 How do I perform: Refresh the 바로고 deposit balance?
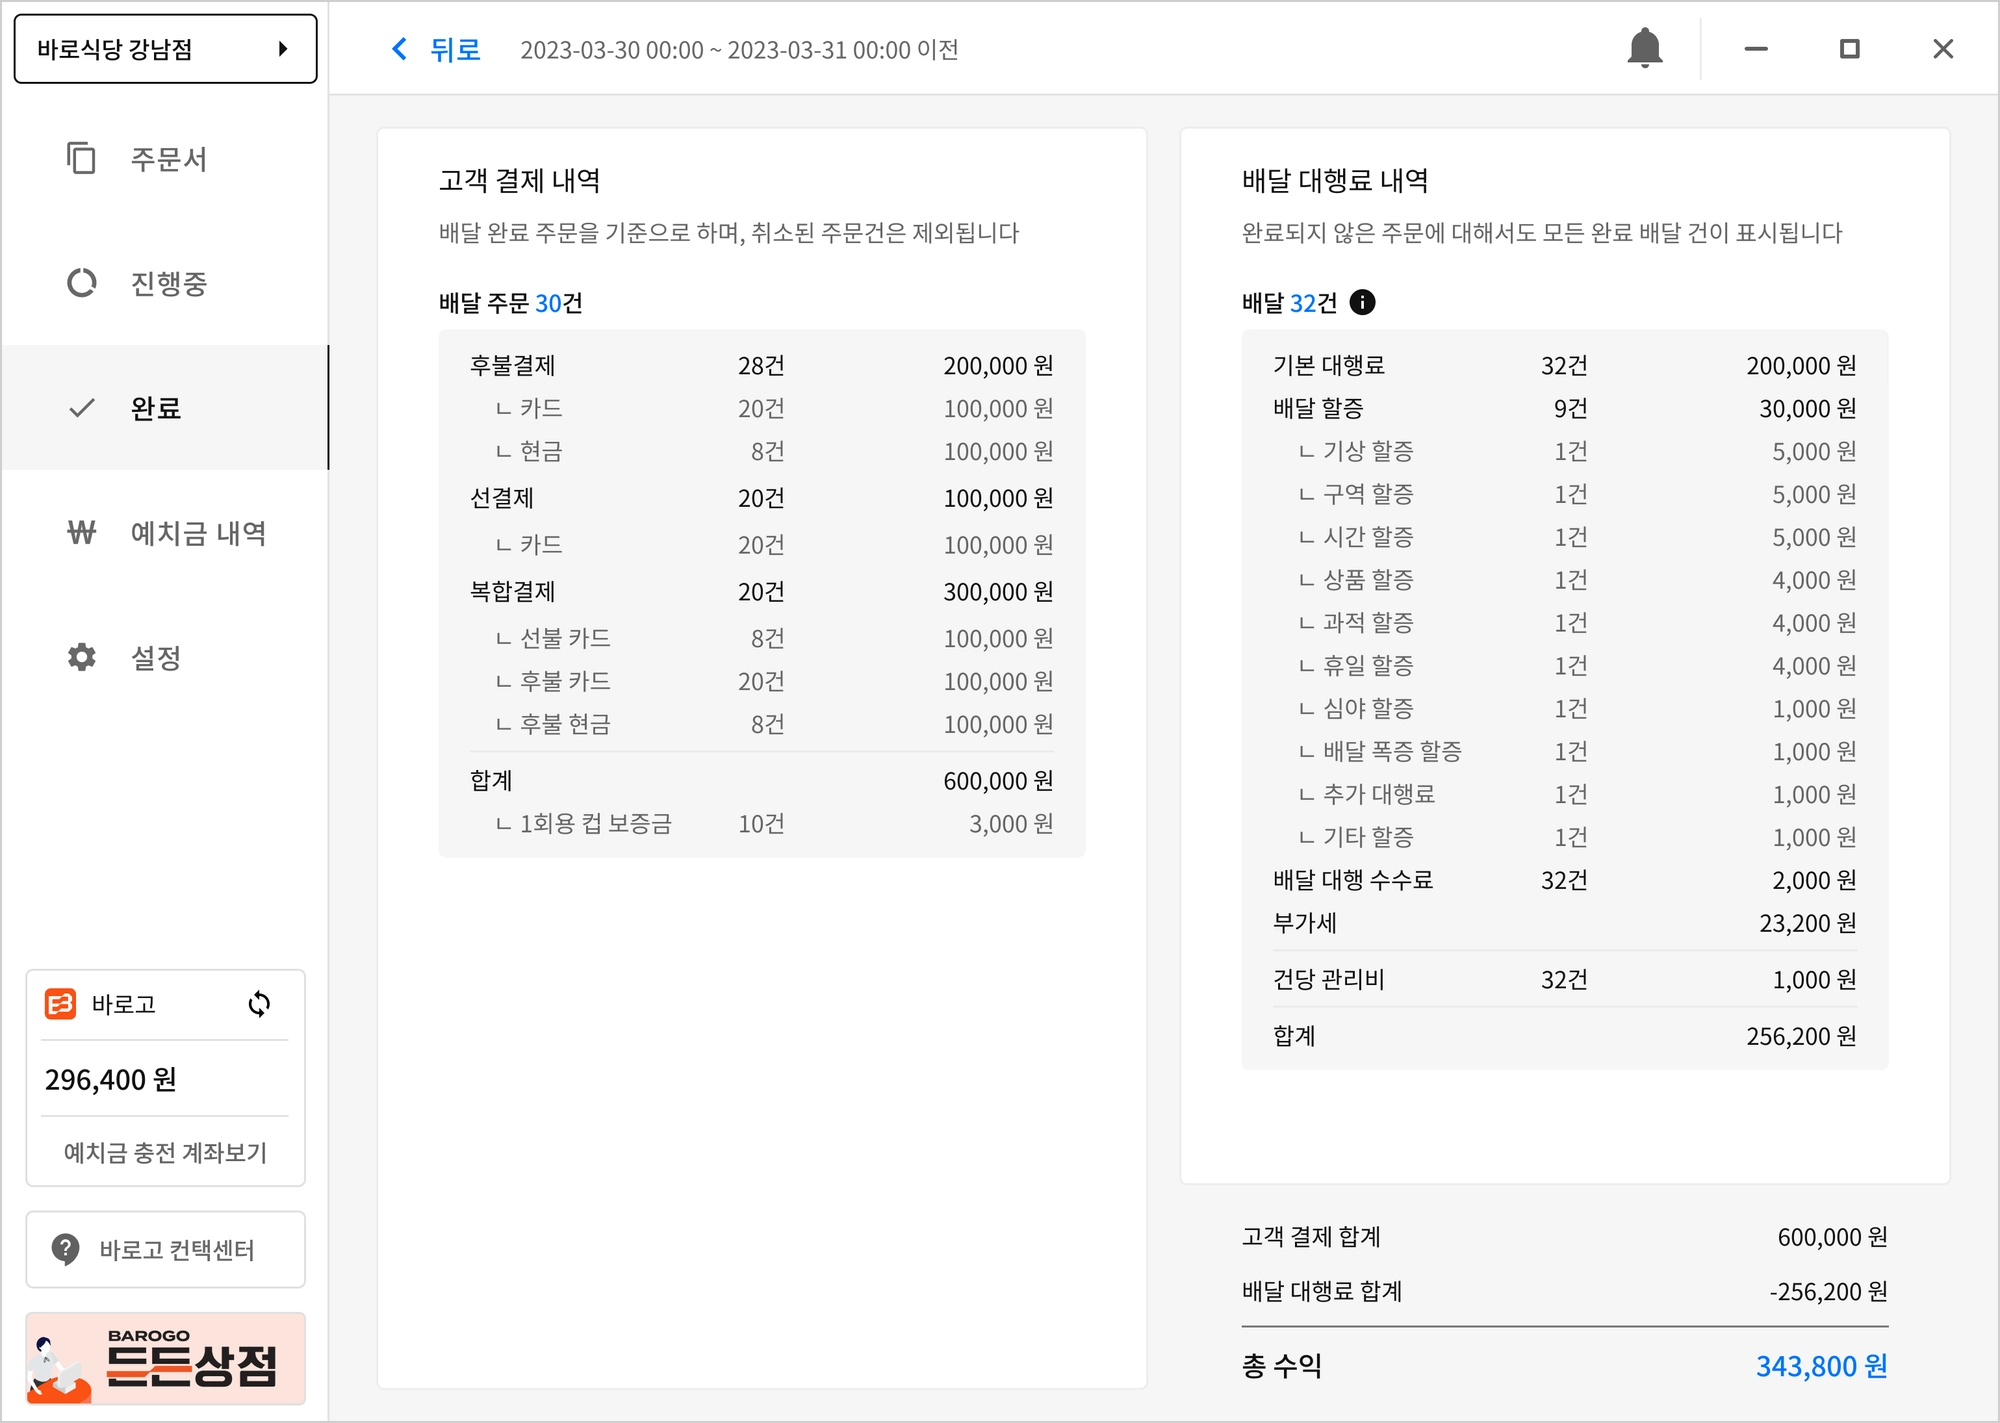click(x=259, y=1004)
